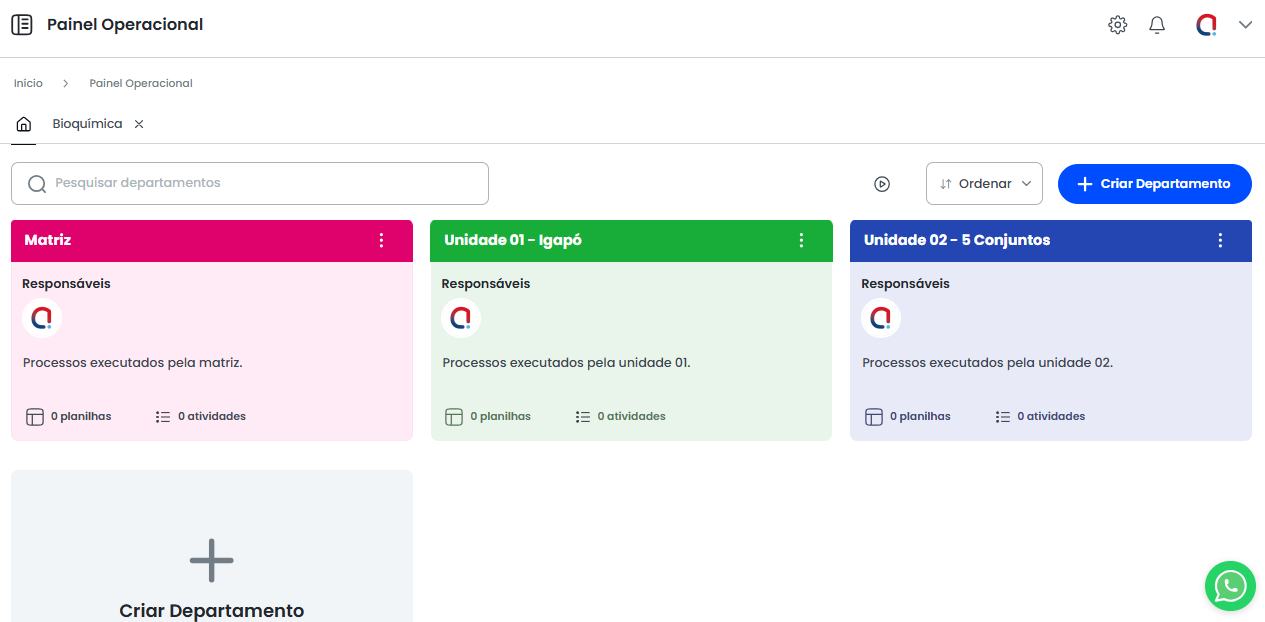Open WhatsApp support chat button
The width and height of the screenshot is (1265, 622).
[1229, 586]
